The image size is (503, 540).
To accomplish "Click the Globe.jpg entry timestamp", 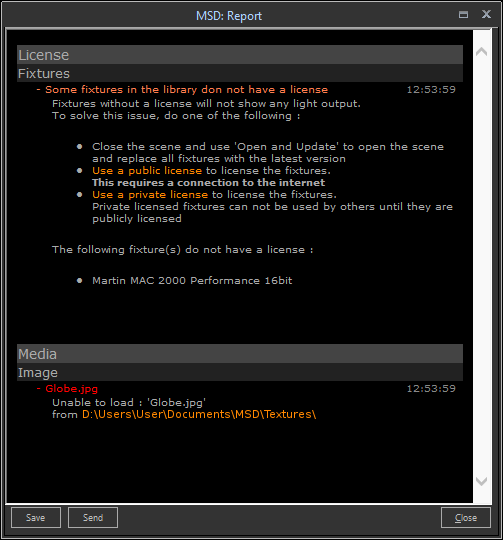I will click(x=431, y=389).
